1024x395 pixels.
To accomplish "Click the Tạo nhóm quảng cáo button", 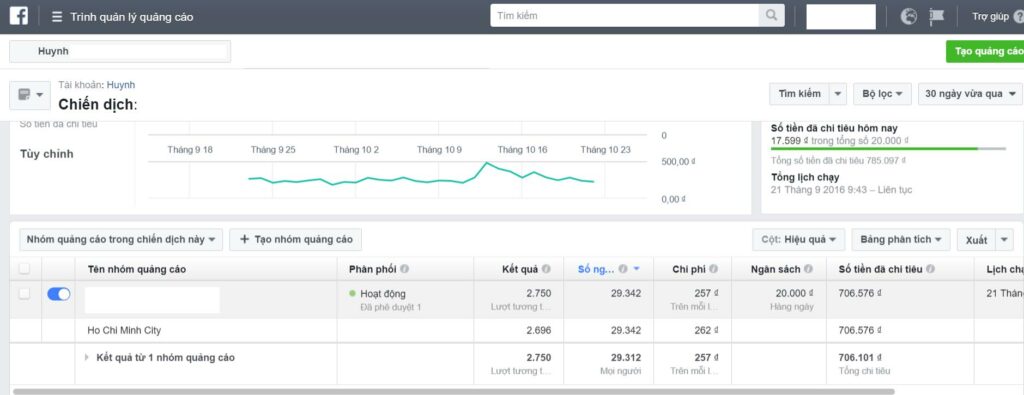I will tap(295, 240).
